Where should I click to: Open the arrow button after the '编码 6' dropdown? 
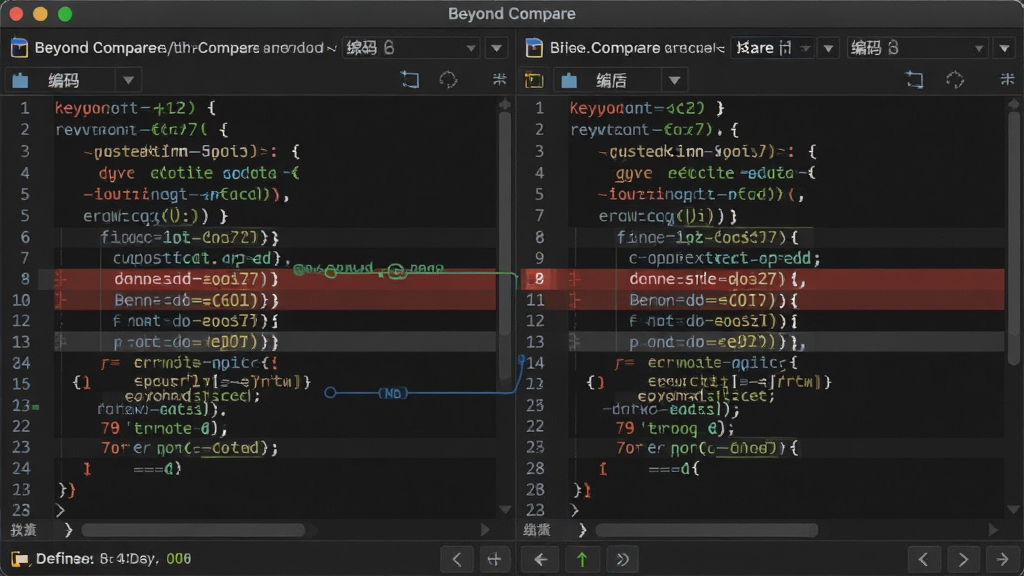(496, 48)
